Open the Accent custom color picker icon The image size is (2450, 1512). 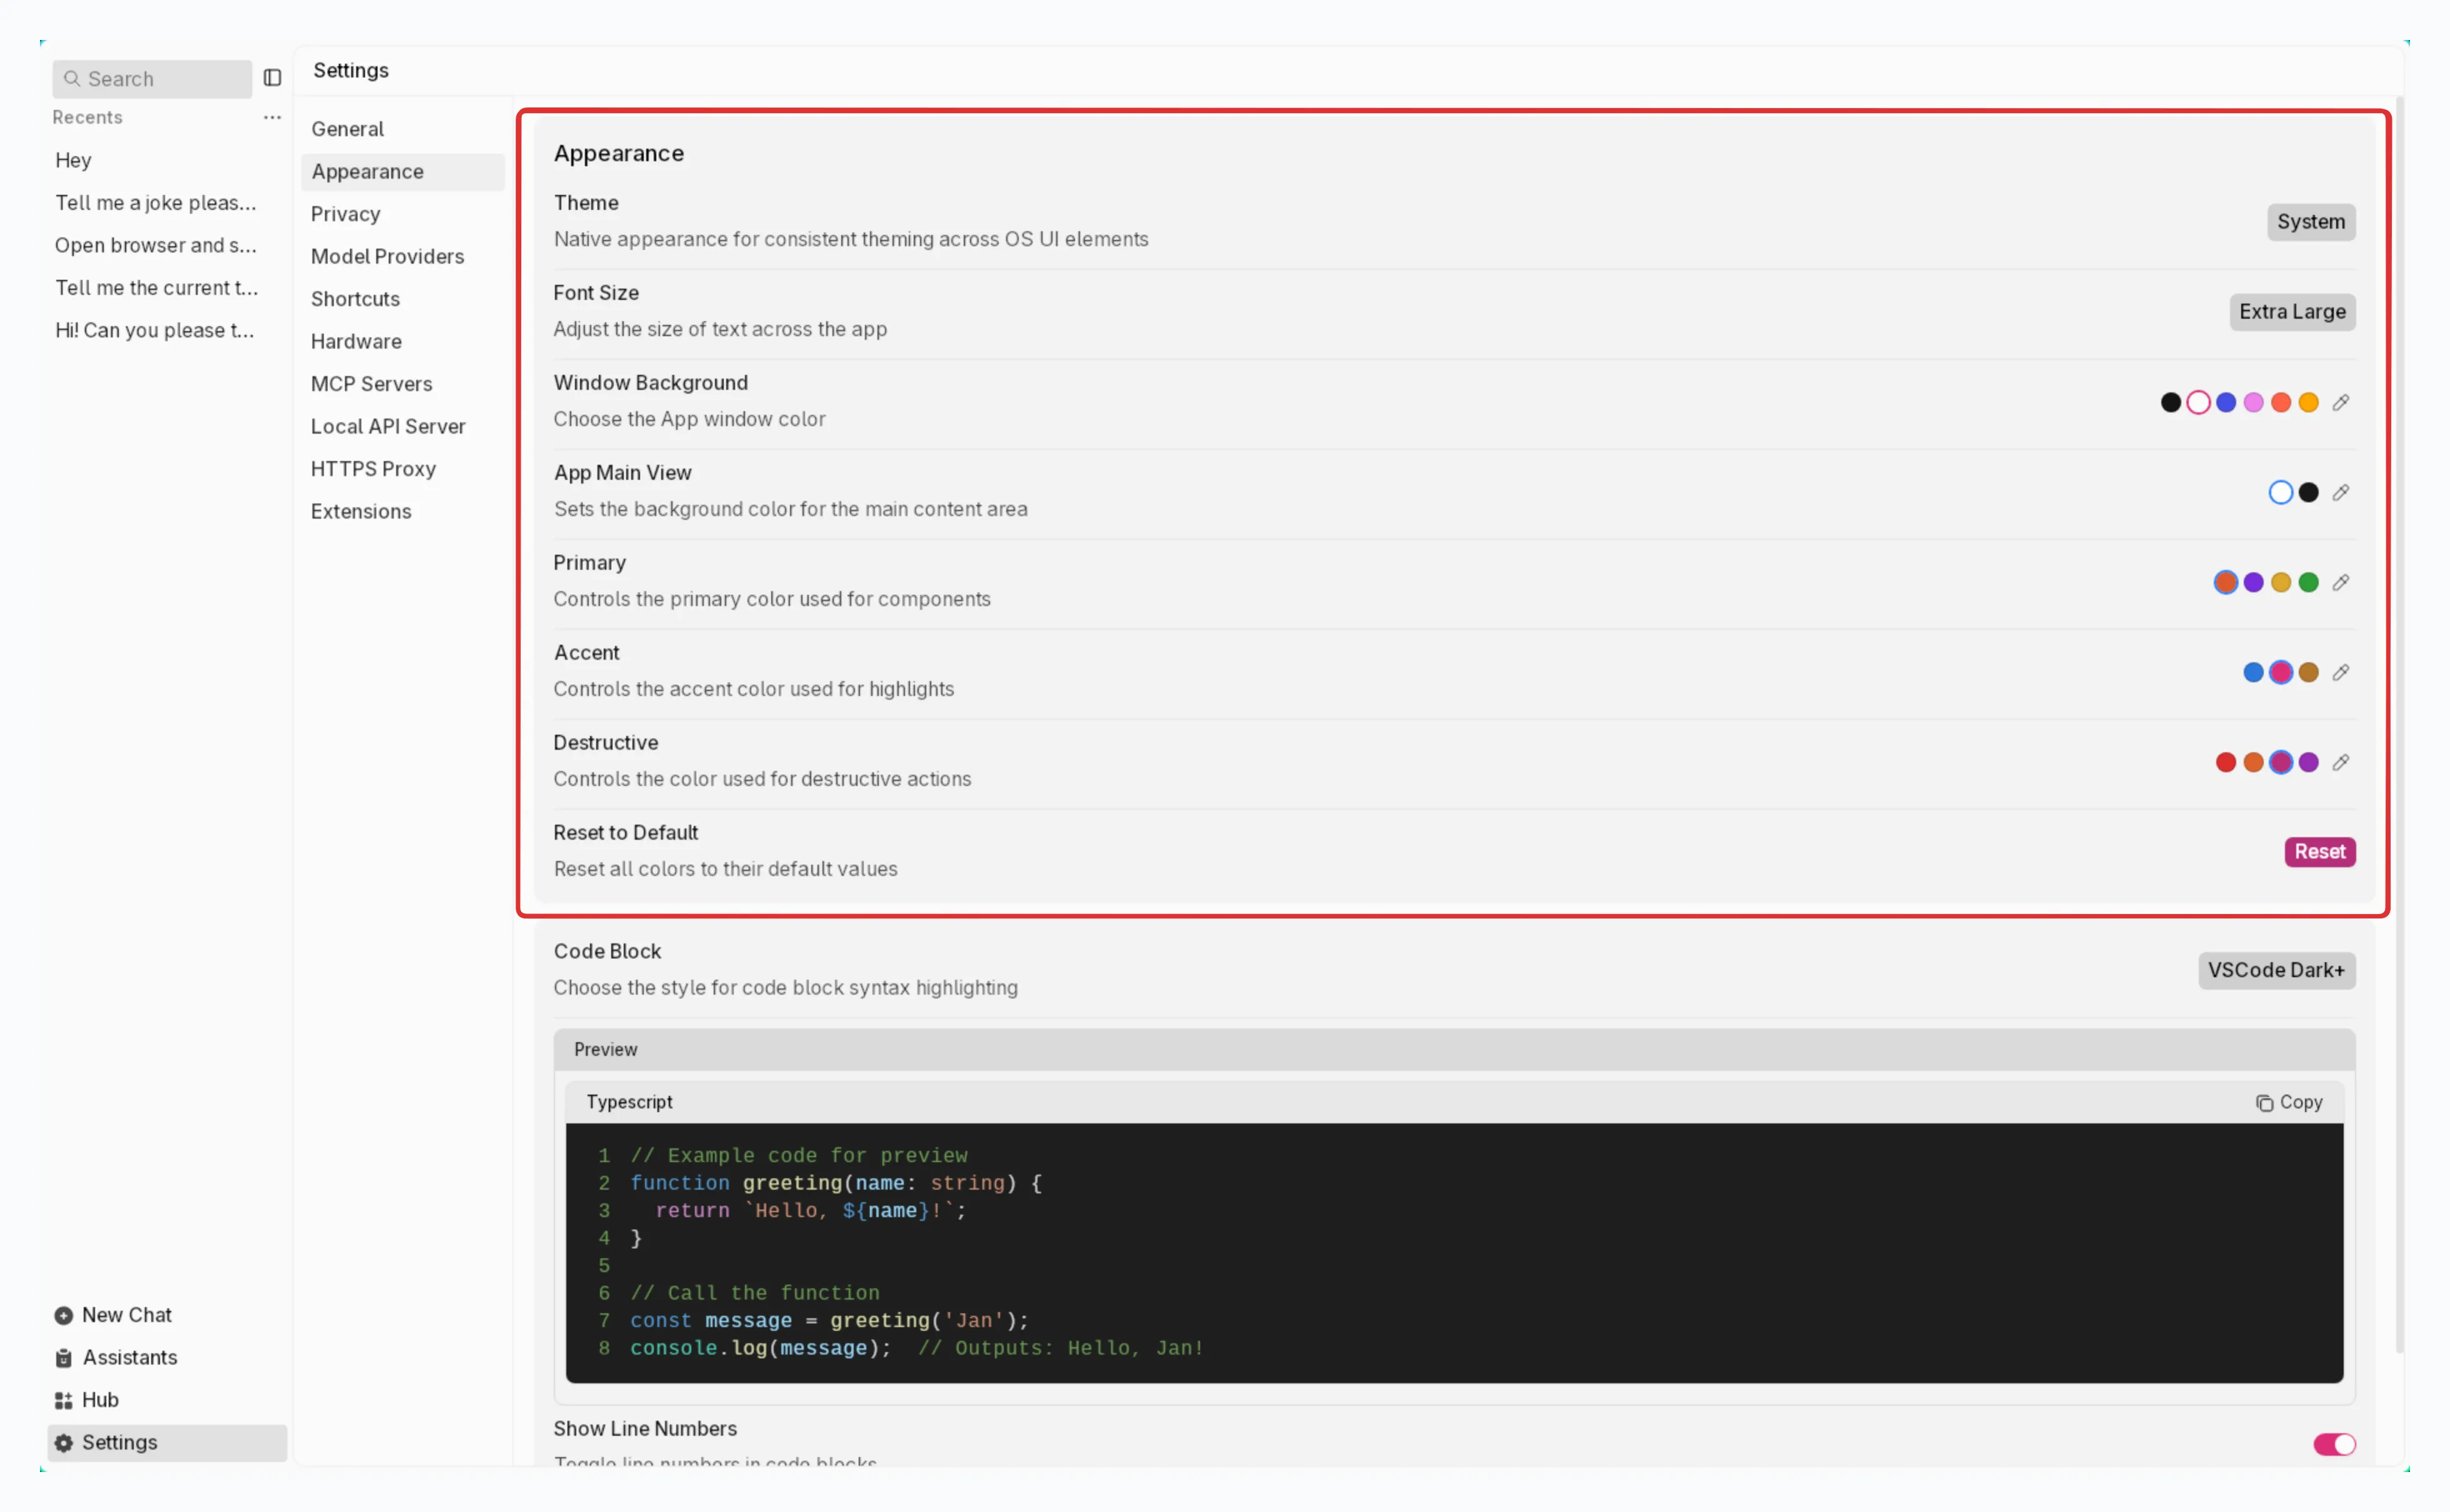[2340, 673]
